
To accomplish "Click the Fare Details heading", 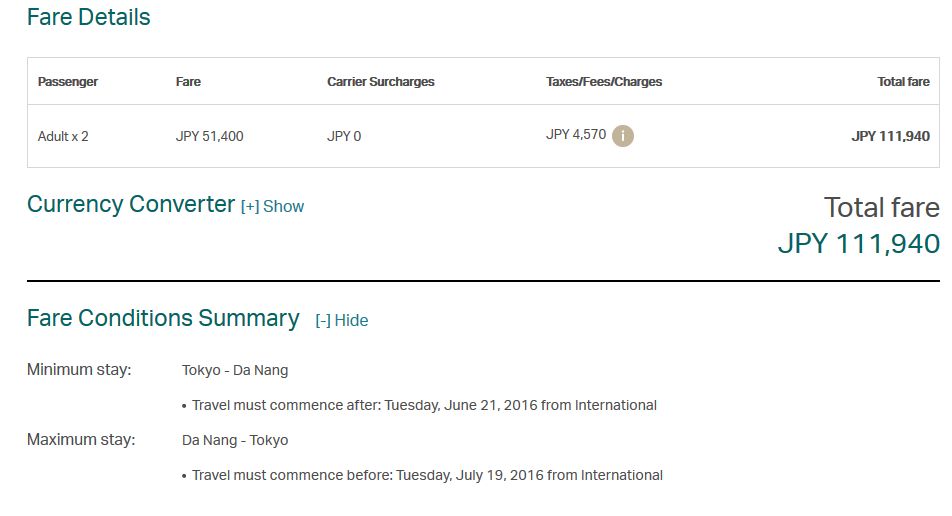I will tap(89, 17).
